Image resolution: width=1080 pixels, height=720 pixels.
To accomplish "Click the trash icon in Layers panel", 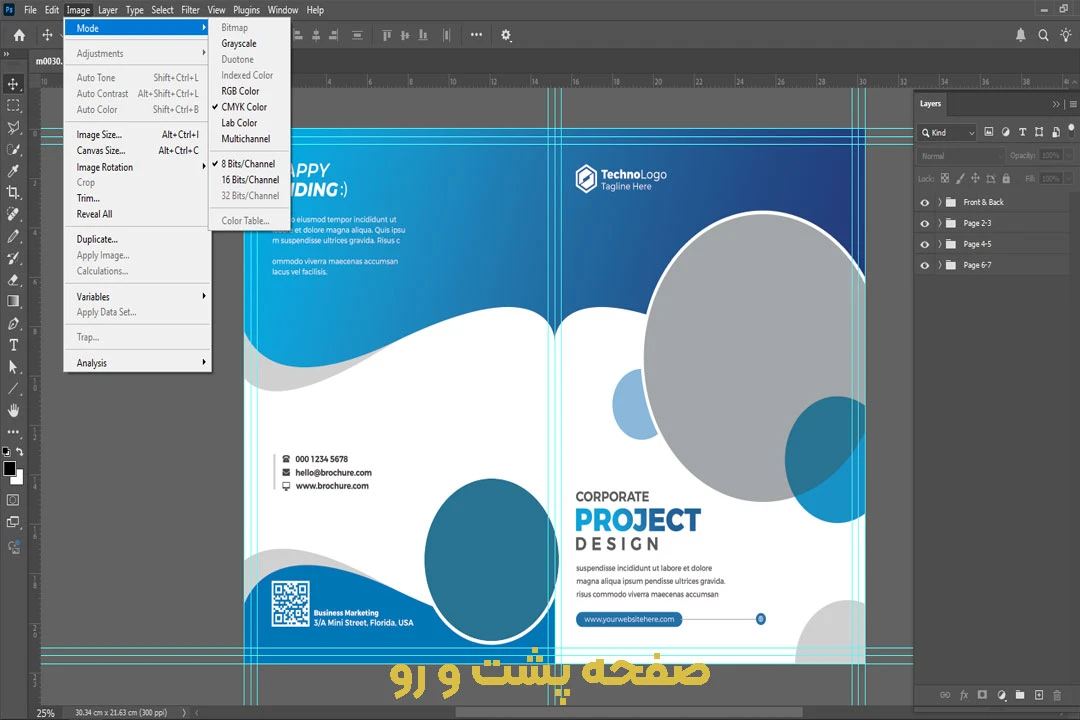I will click(x=1057, y=695).
